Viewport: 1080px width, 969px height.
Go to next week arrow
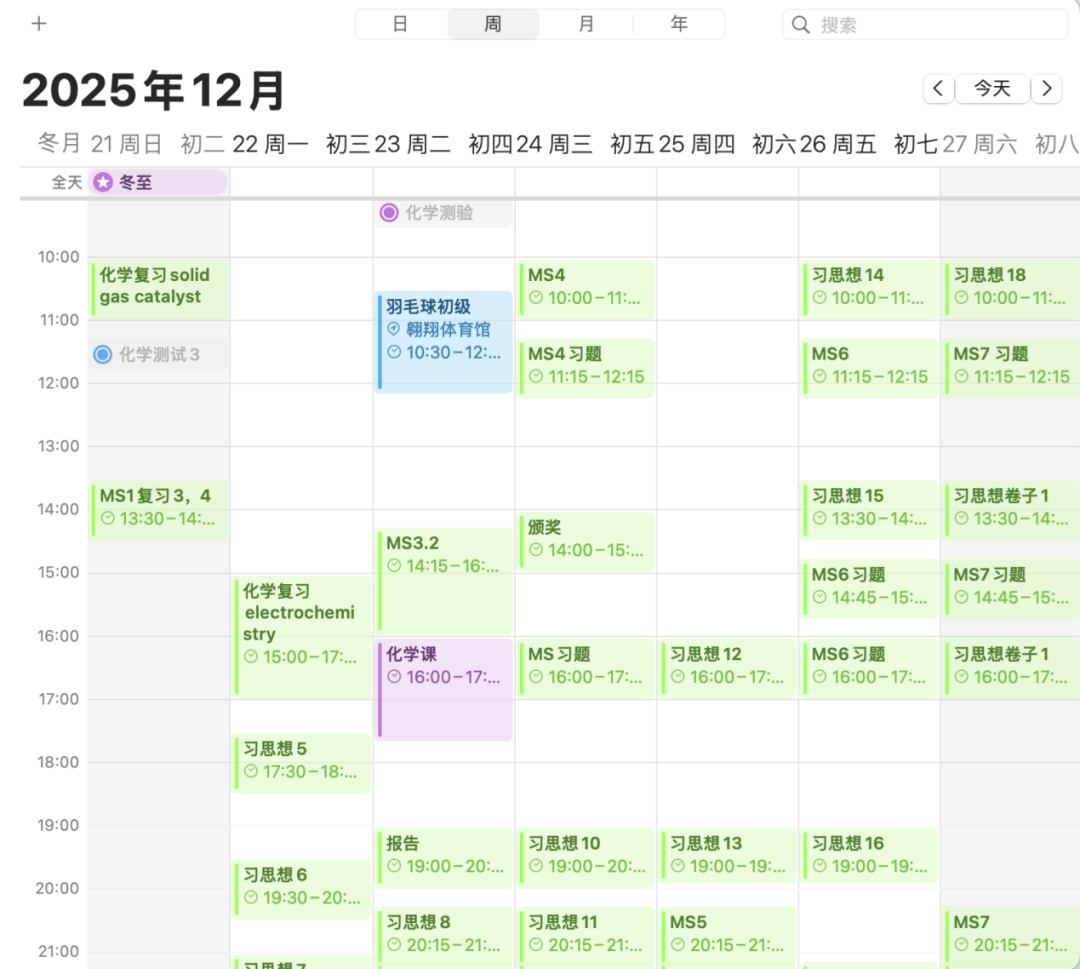pos(1047,88)
